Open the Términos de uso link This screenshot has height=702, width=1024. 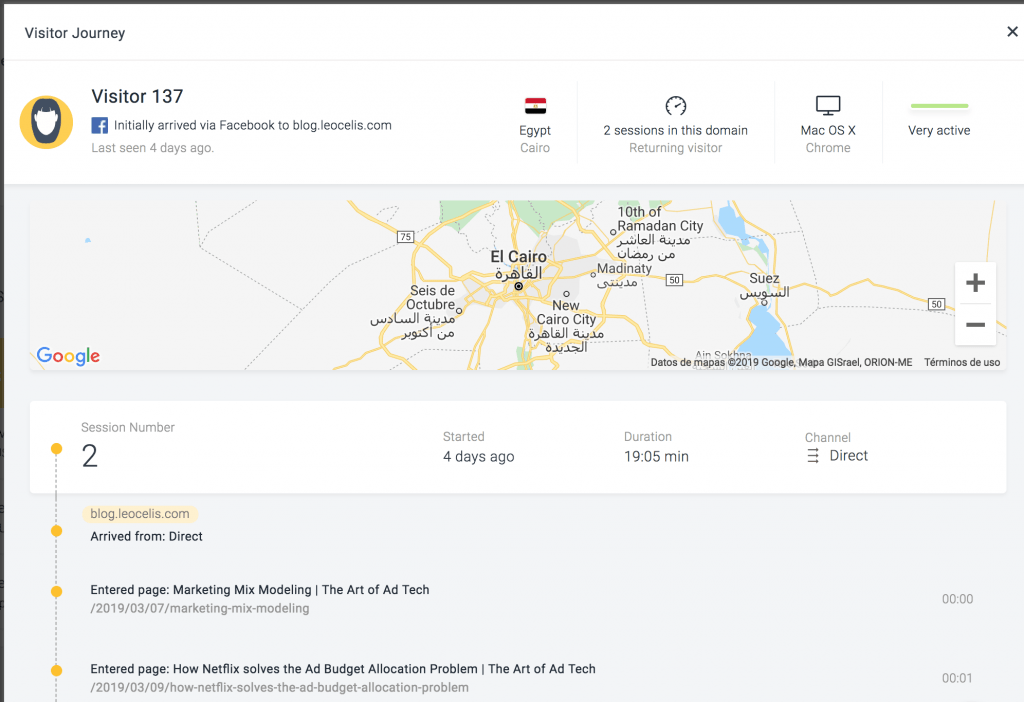pos(961,362)
